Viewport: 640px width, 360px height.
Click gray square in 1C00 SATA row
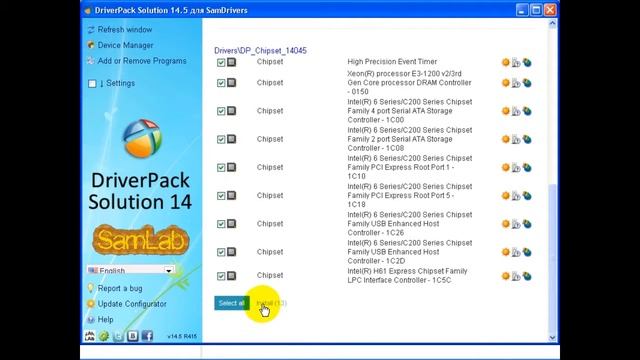(x=231, y=111)
